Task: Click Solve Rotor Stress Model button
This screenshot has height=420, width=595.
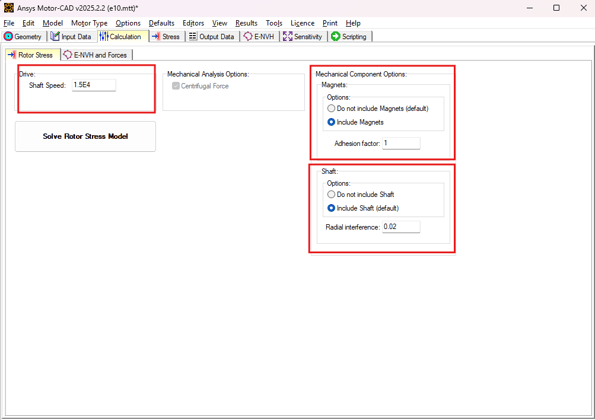Action: tap(85, 136)
